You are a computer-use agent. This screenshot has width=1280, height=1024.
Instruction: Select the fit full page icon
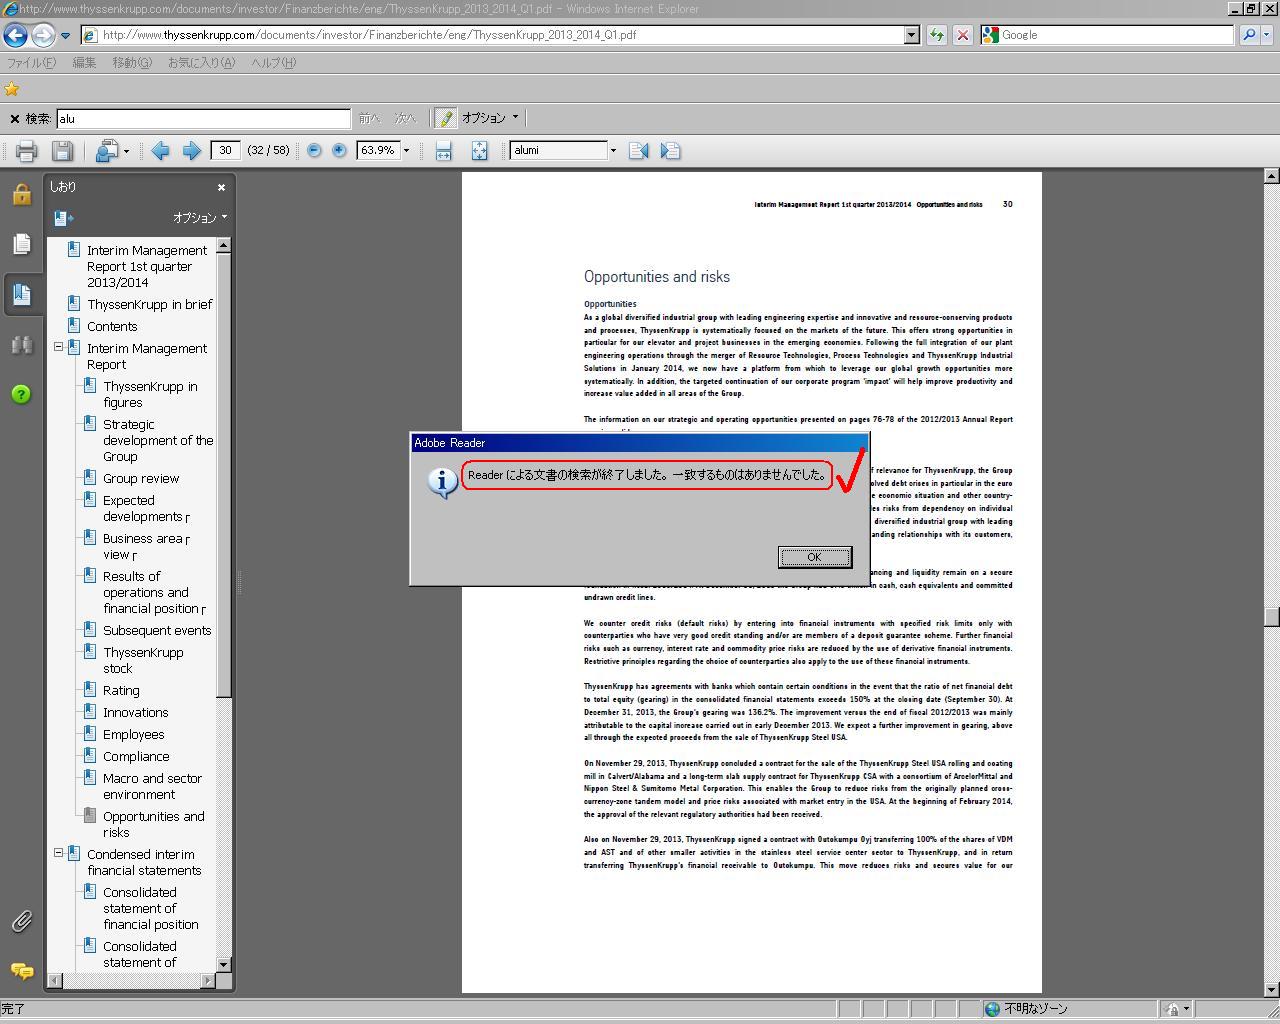pyautogui.click(x=480, y=151)
